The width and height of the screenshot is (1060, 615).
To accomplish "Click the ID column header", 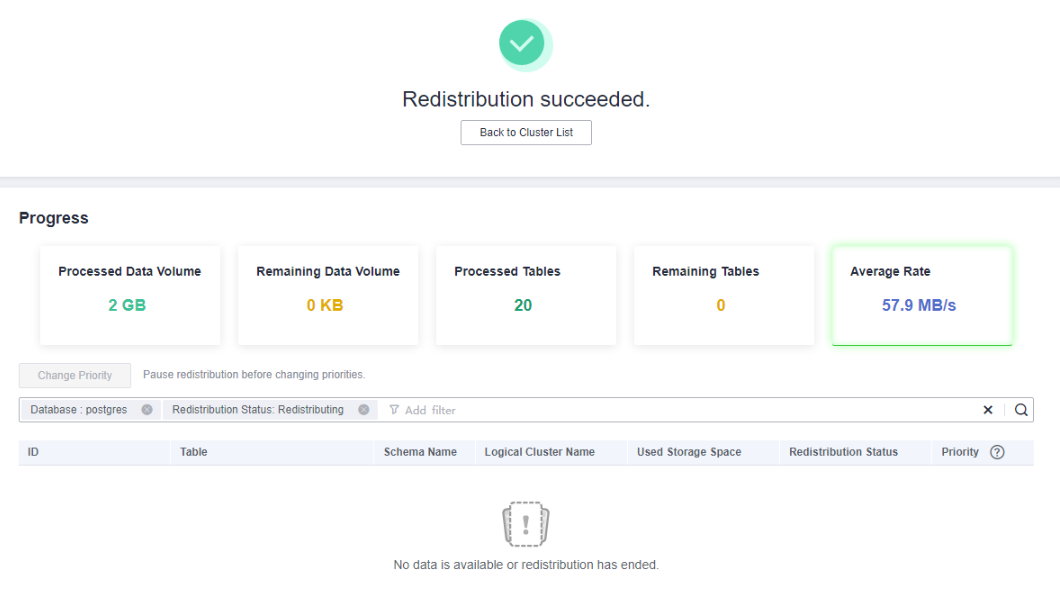I will (34, 452).
